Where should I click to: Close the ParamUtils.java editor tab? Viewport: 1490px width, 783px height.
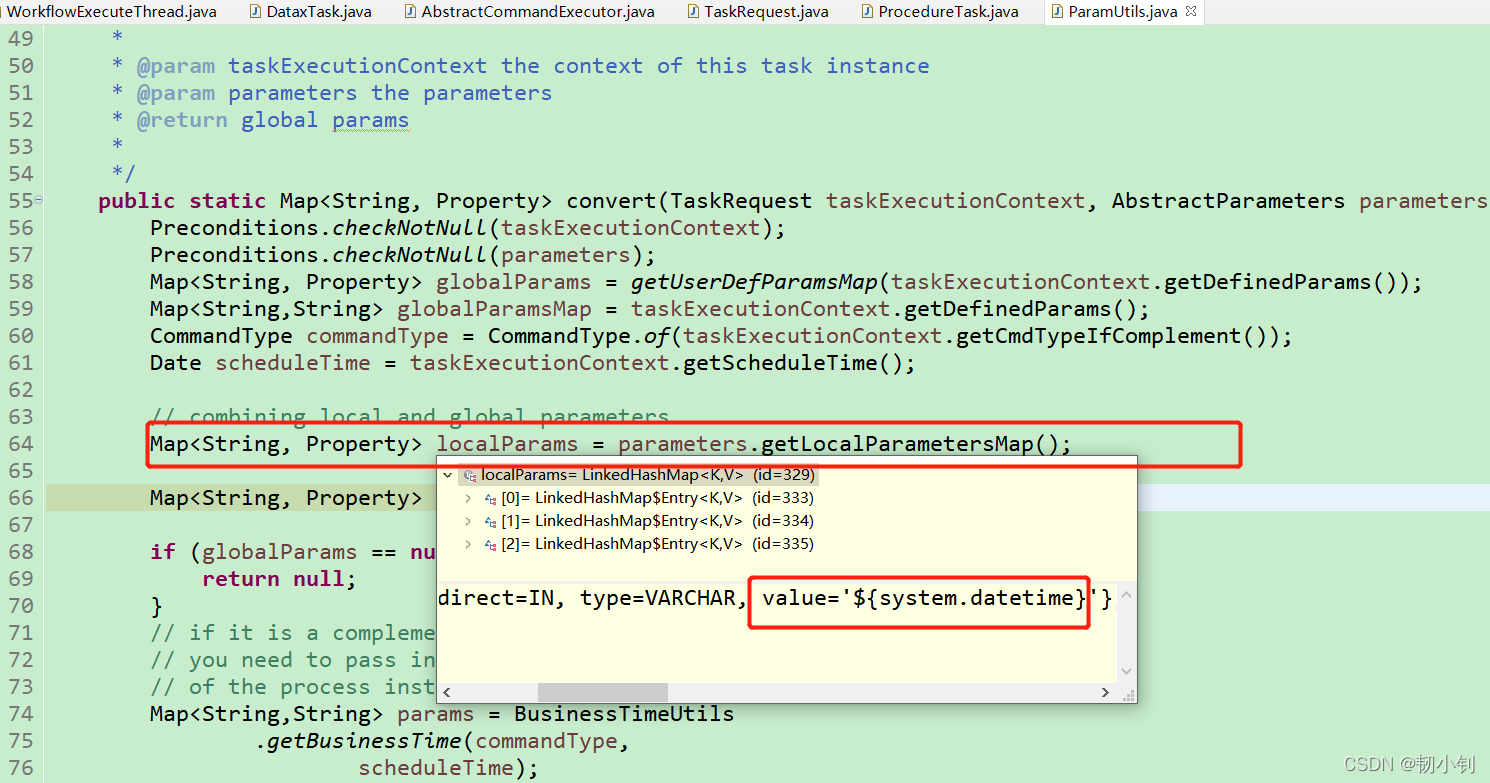(1191, 12)
